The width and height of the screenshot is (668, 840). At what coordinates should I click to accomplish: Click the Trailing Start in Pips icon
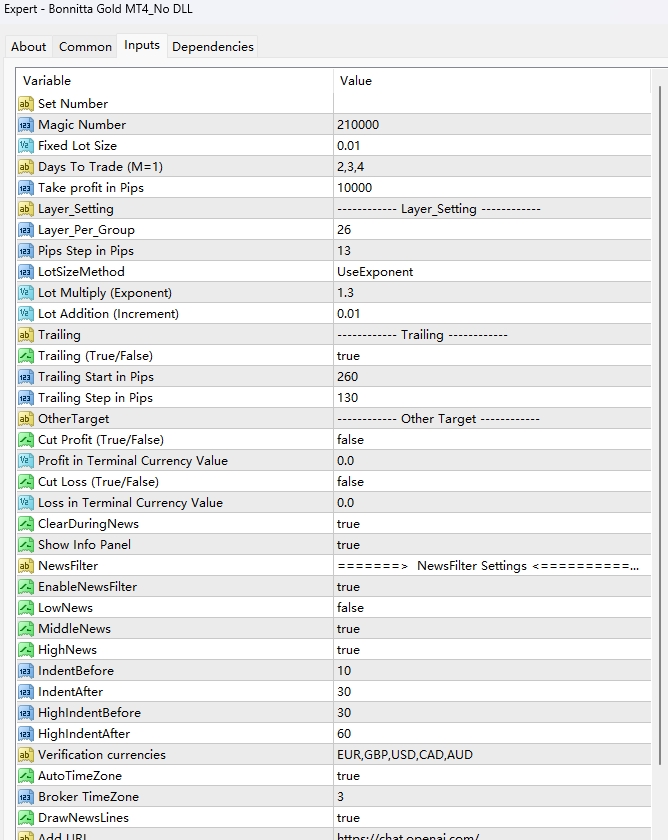tap(26, 377)
